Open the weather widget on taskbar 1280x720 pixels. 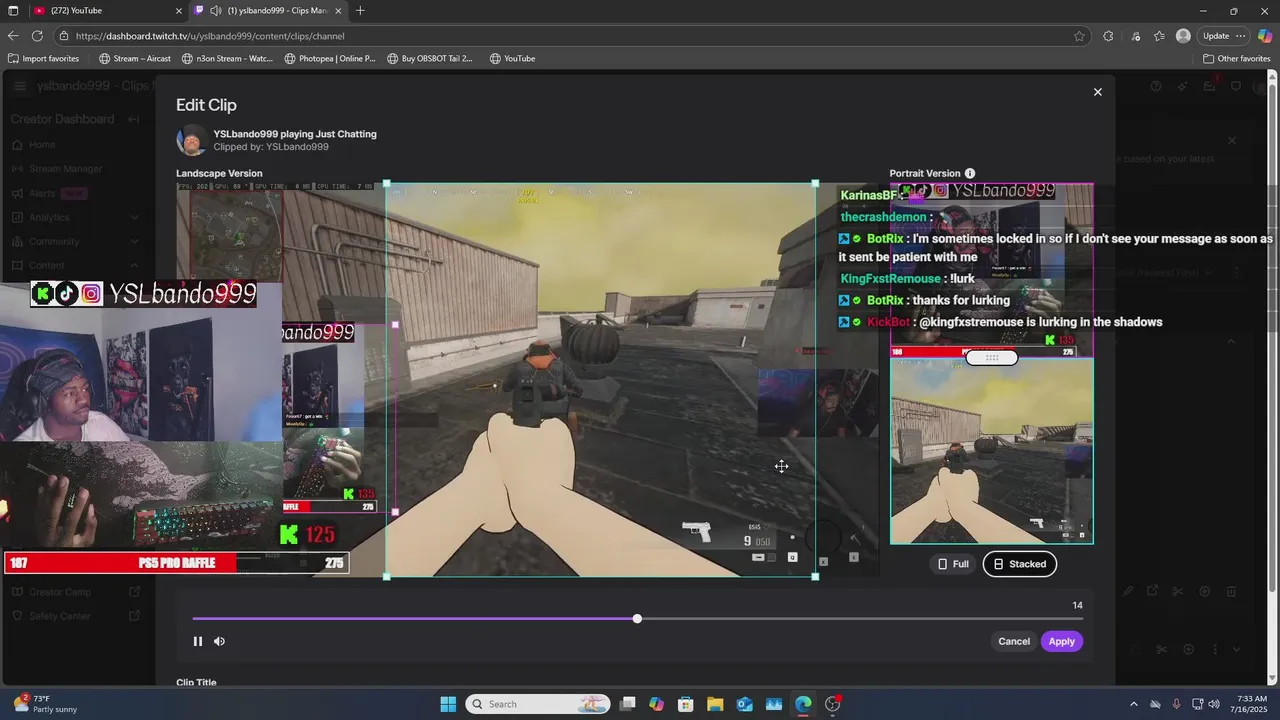[x=45, y=704]
